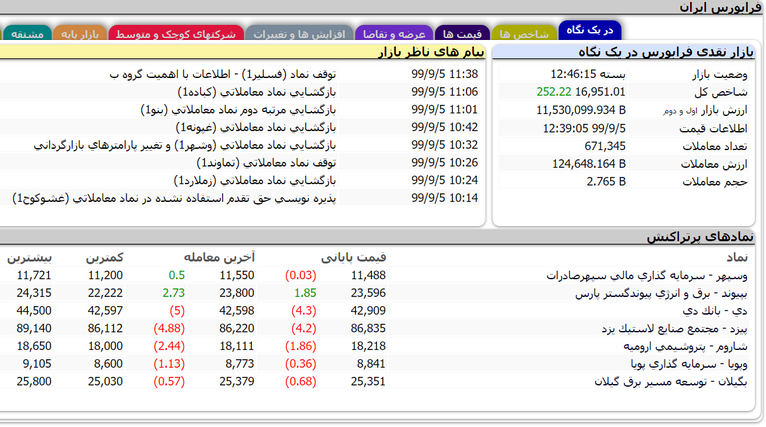Image resolution: width=766 pixels, height=427 pixels.
Task: Click message بازگشایی نماد معاملاتی (غبونه1)
Action: click(256, 127)
